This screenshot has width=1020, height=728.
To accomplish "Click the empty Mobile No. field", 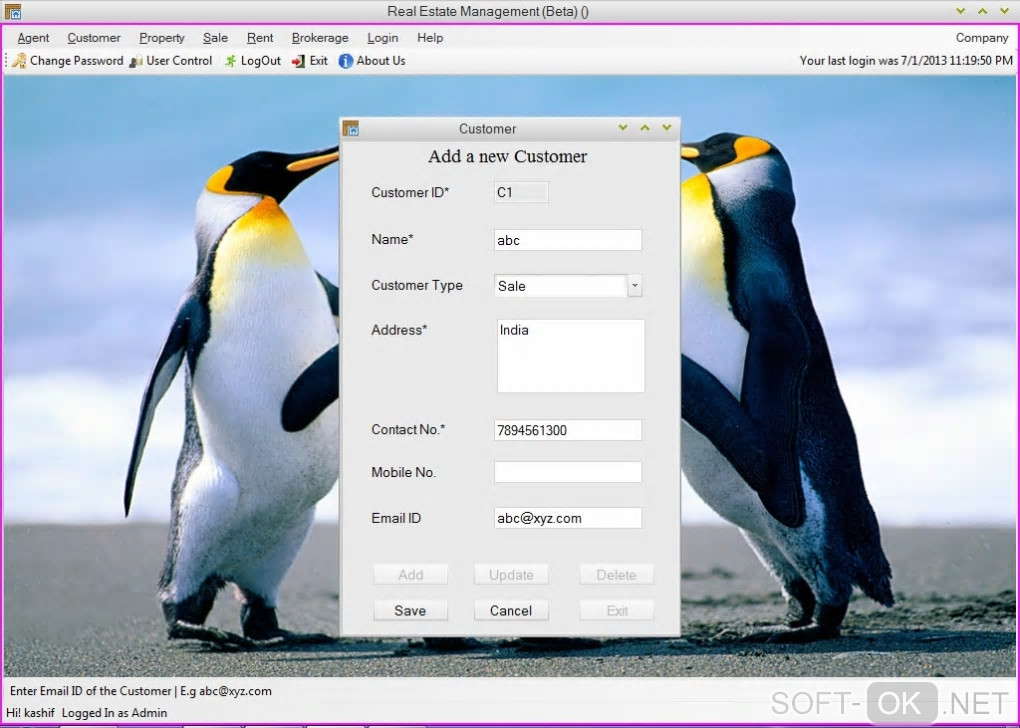I will pyautogui.click(x=568, y=472).
